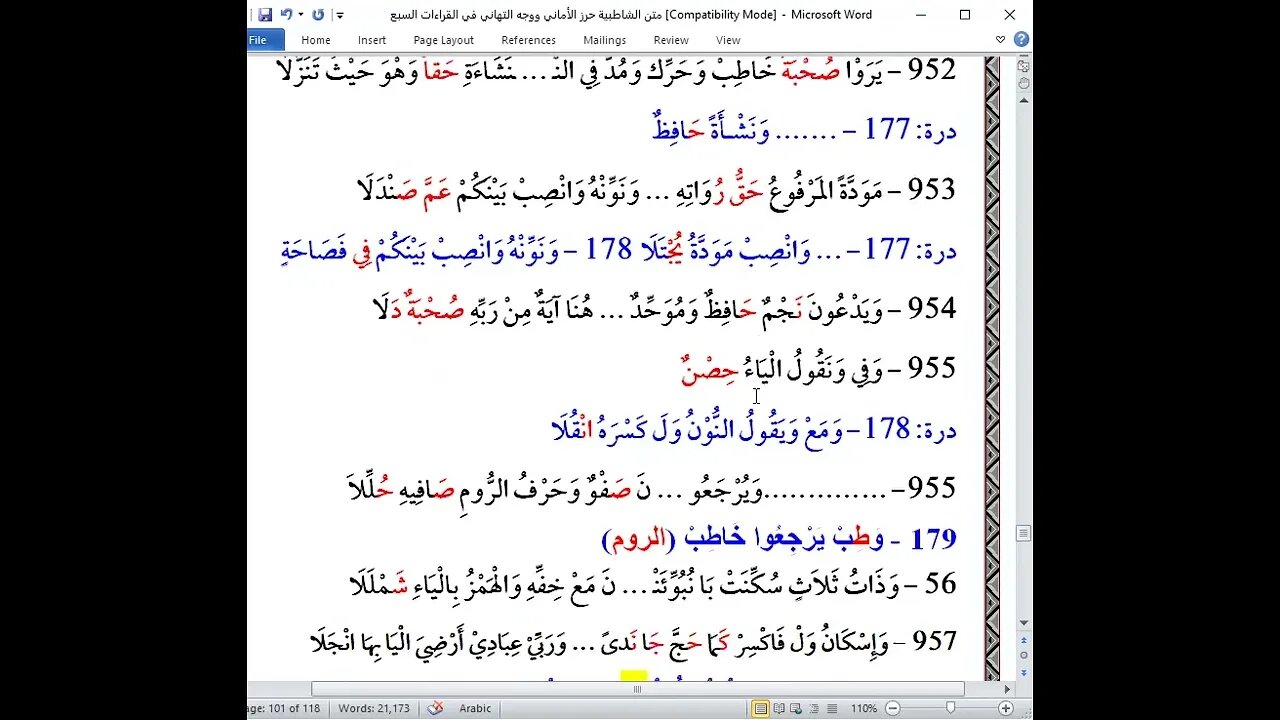
Task: Zoom out with the minus button
Action: pos(892,708)
